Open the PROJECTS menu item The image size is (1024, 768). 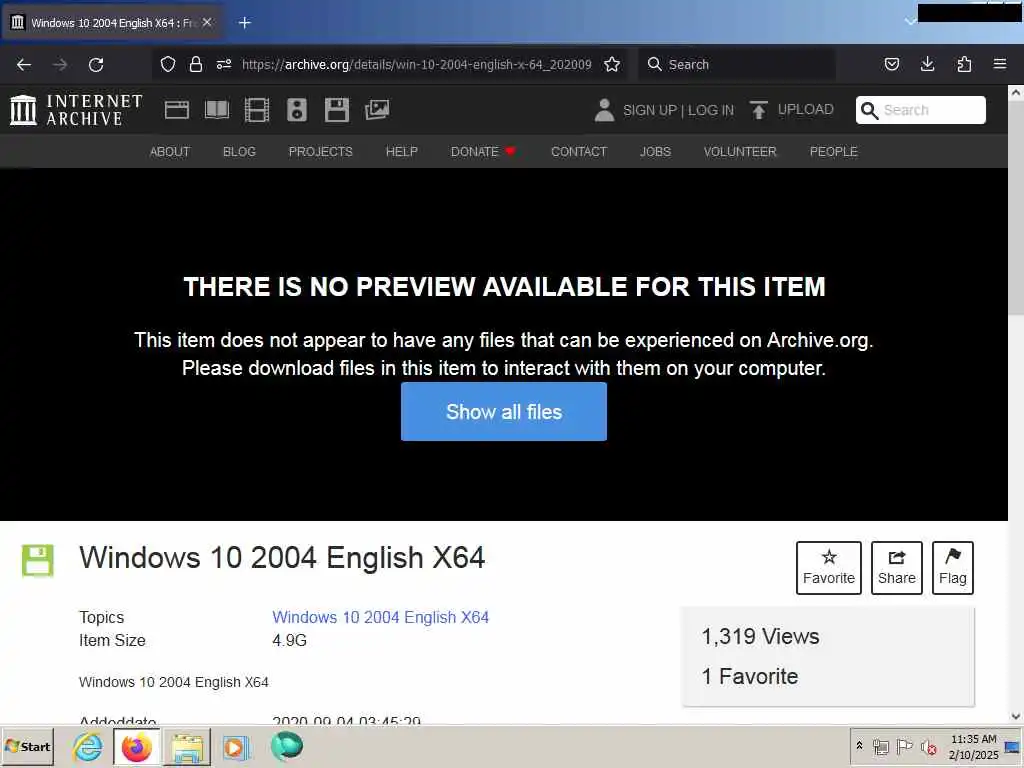tap(321, 152)
